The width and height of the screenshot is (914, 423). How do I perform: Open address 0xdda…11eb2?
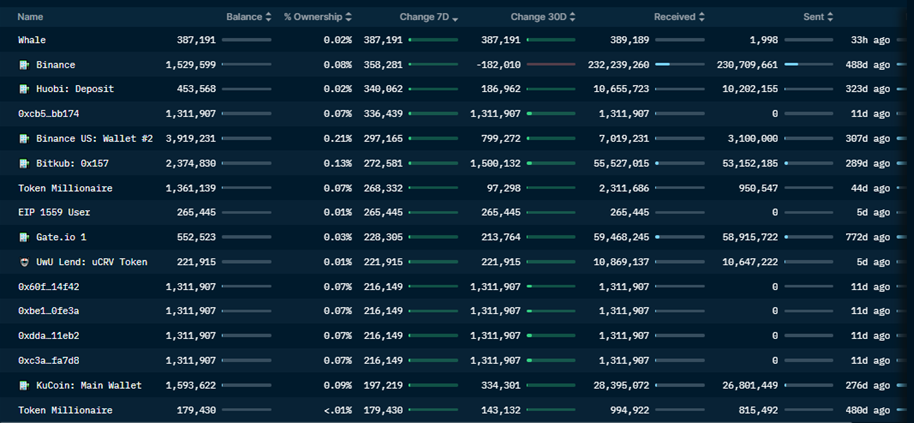pos(48,336)
